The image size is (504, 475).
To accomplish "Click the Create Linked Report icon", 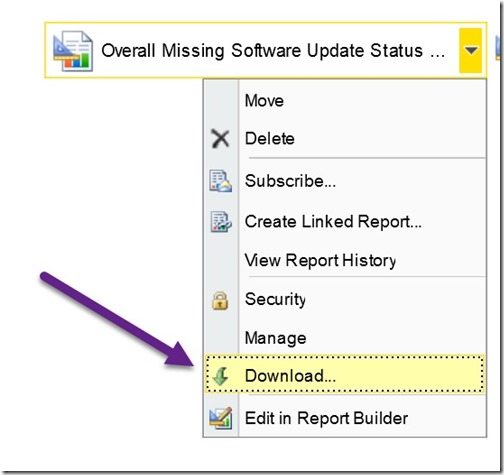I will pyautogui.click(x=221, y=222).
